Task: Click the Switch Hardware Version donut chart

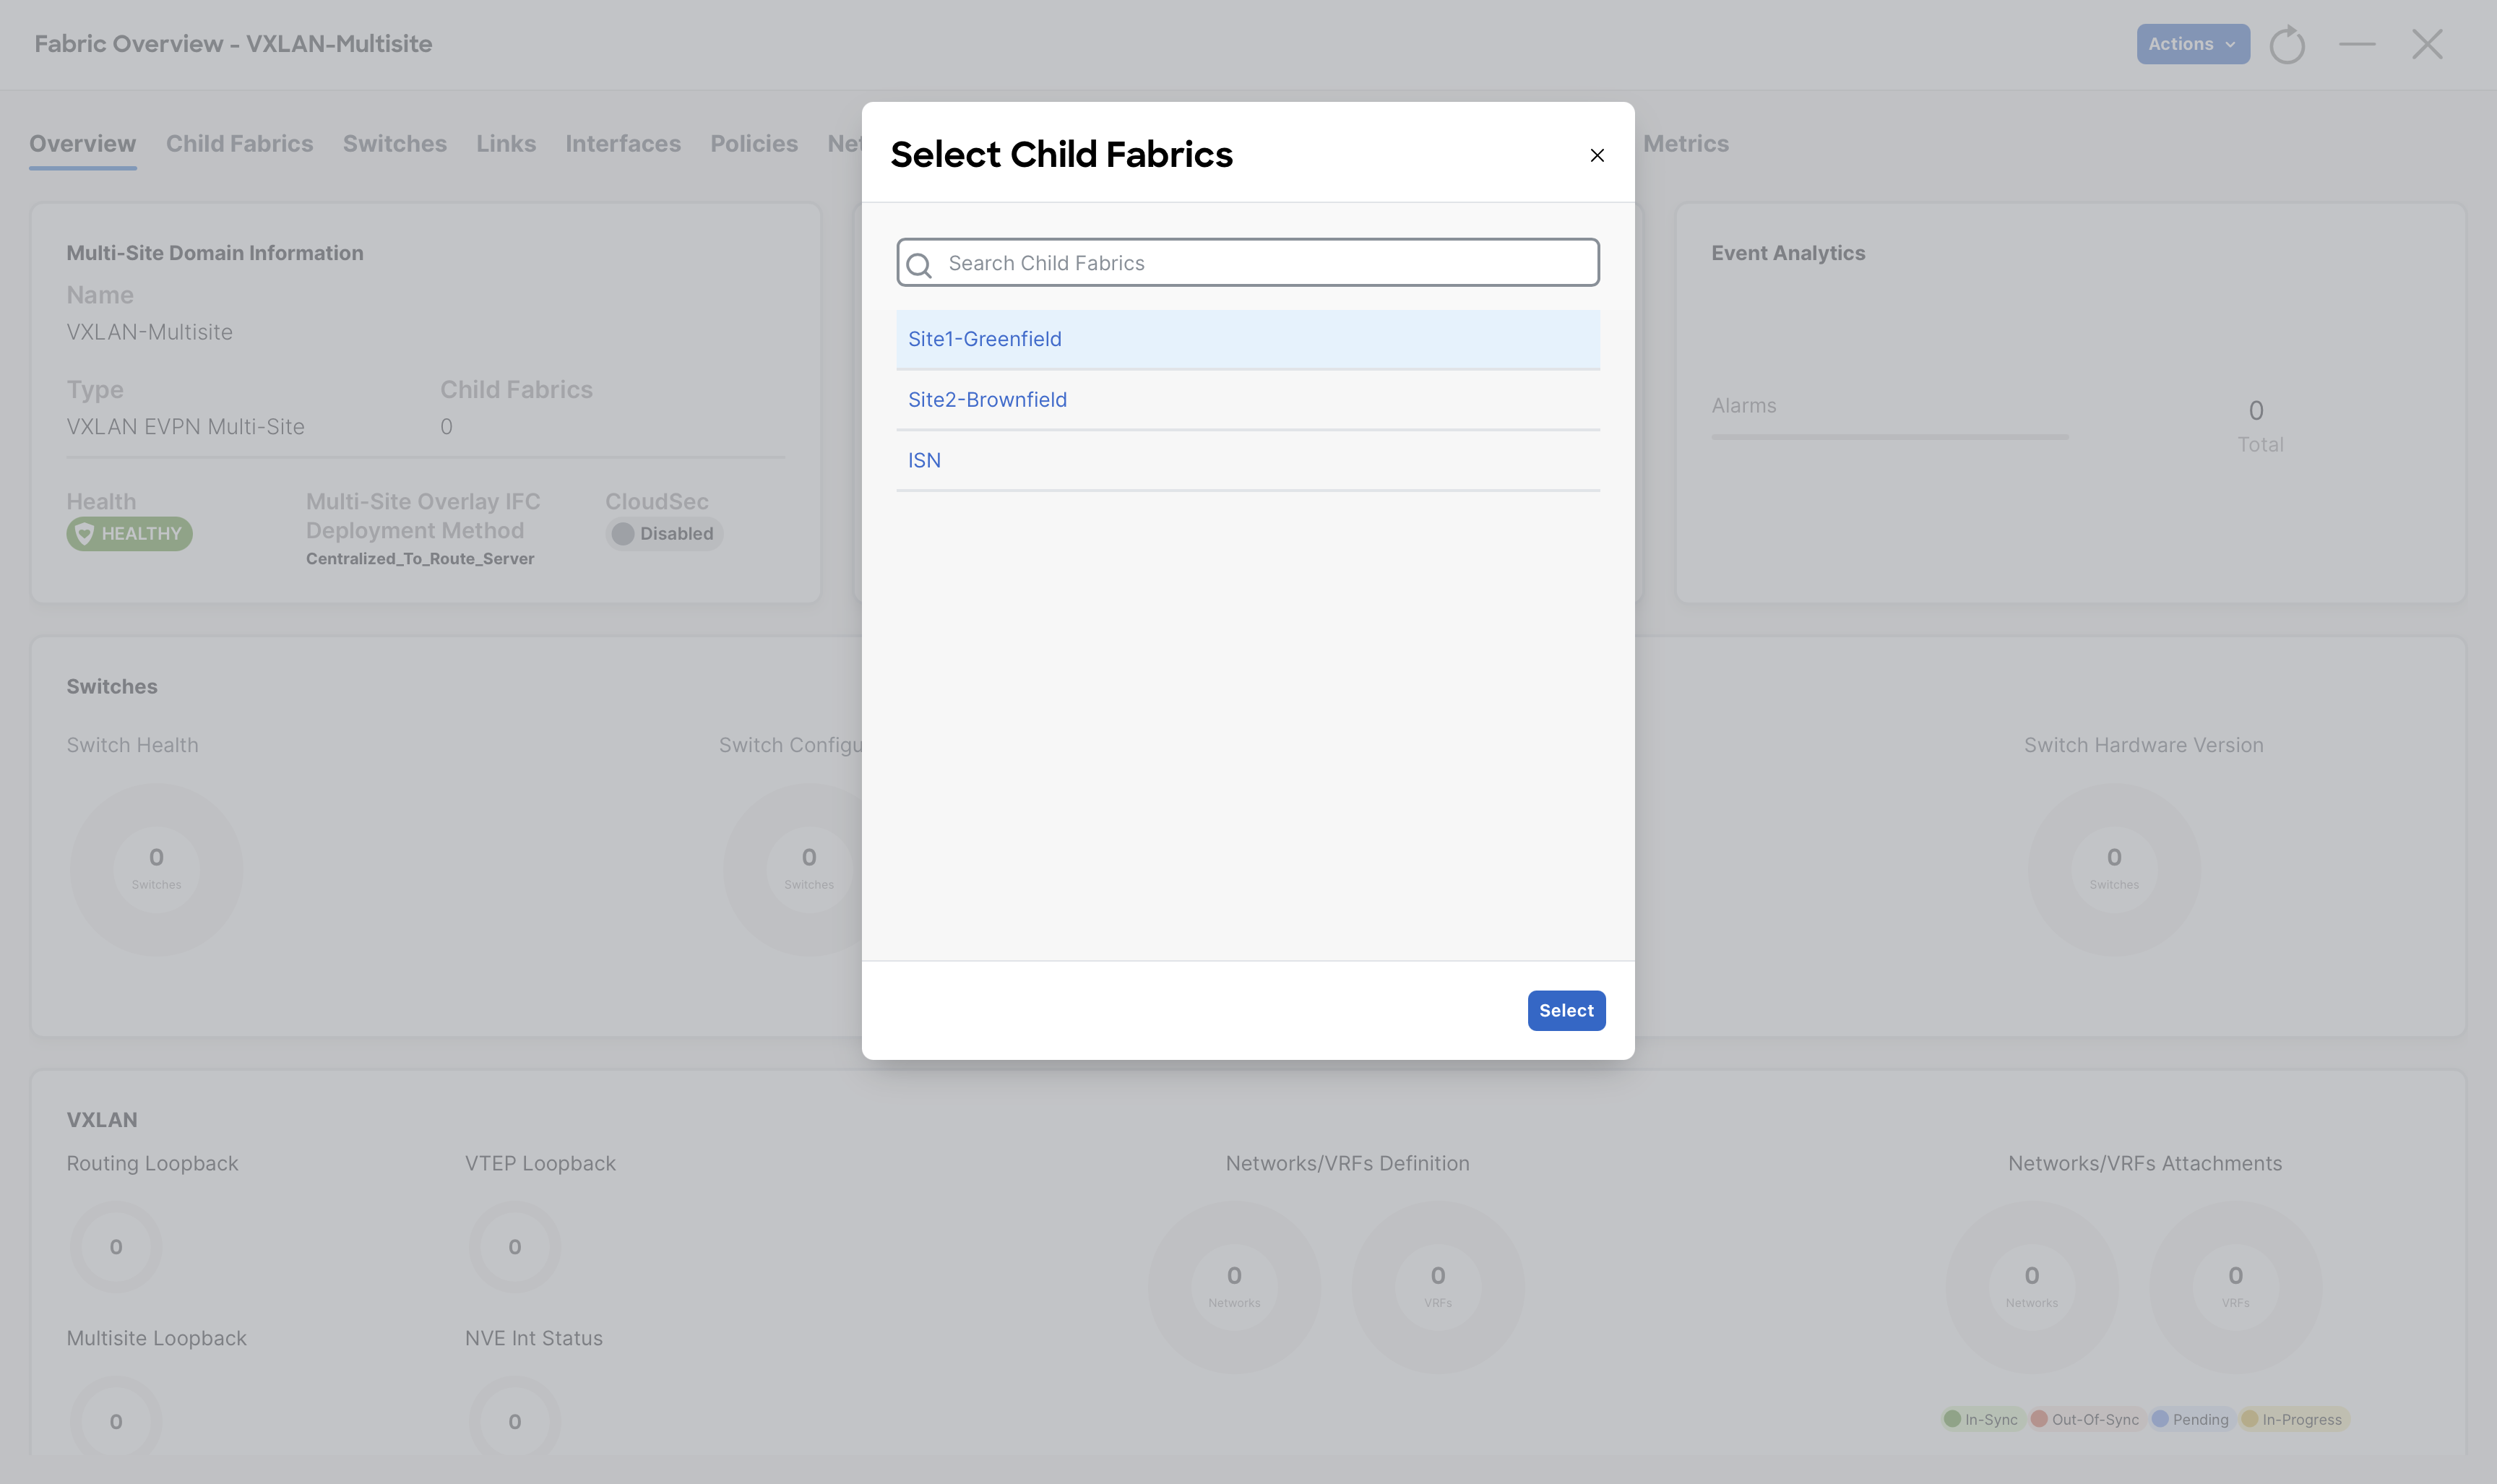Action: click(2114, 869)
